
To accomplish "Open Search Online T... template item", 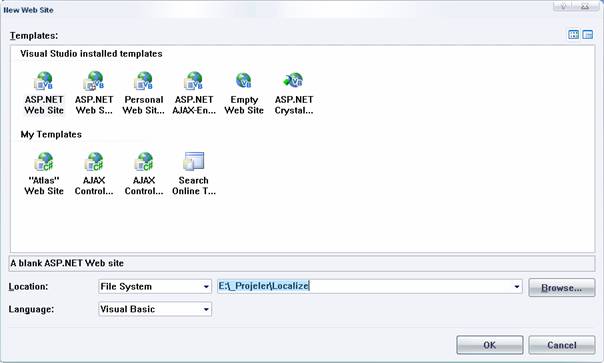I will (194, 174).
